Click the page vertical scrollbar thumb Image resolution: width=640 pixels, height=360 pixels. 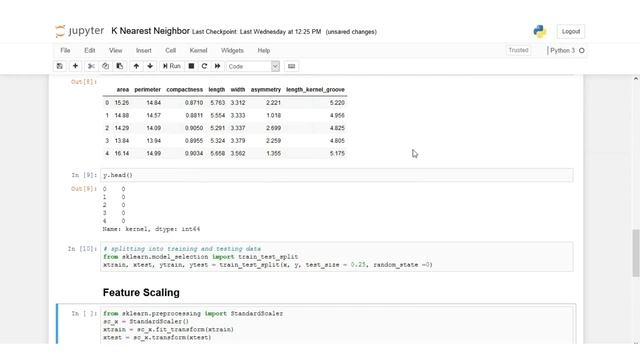(x=636, y=253)
